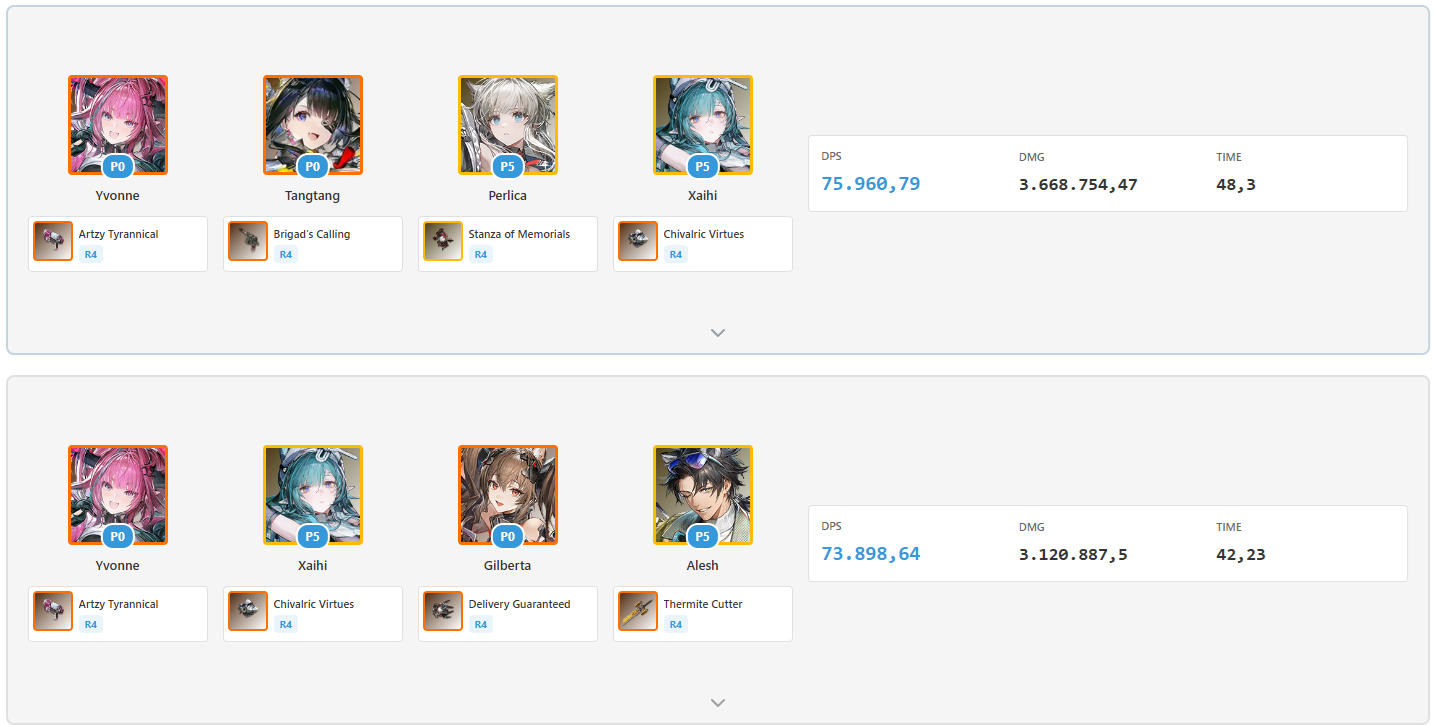Click the P5 badge on first-team Xaihi
Image resolution: width=1434 pixels, height=725 pixels.
[x=703, y=167]
